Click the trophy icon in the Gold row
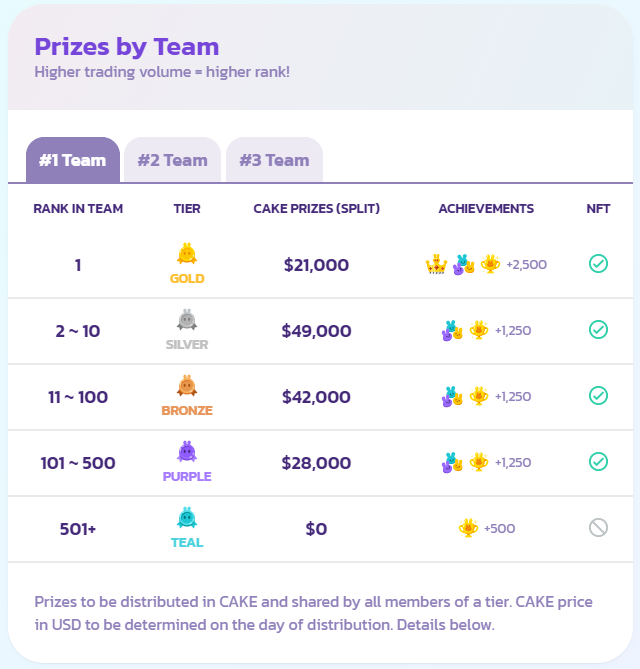The height and width of the screenshot is (669, 640). coord(490,264)
